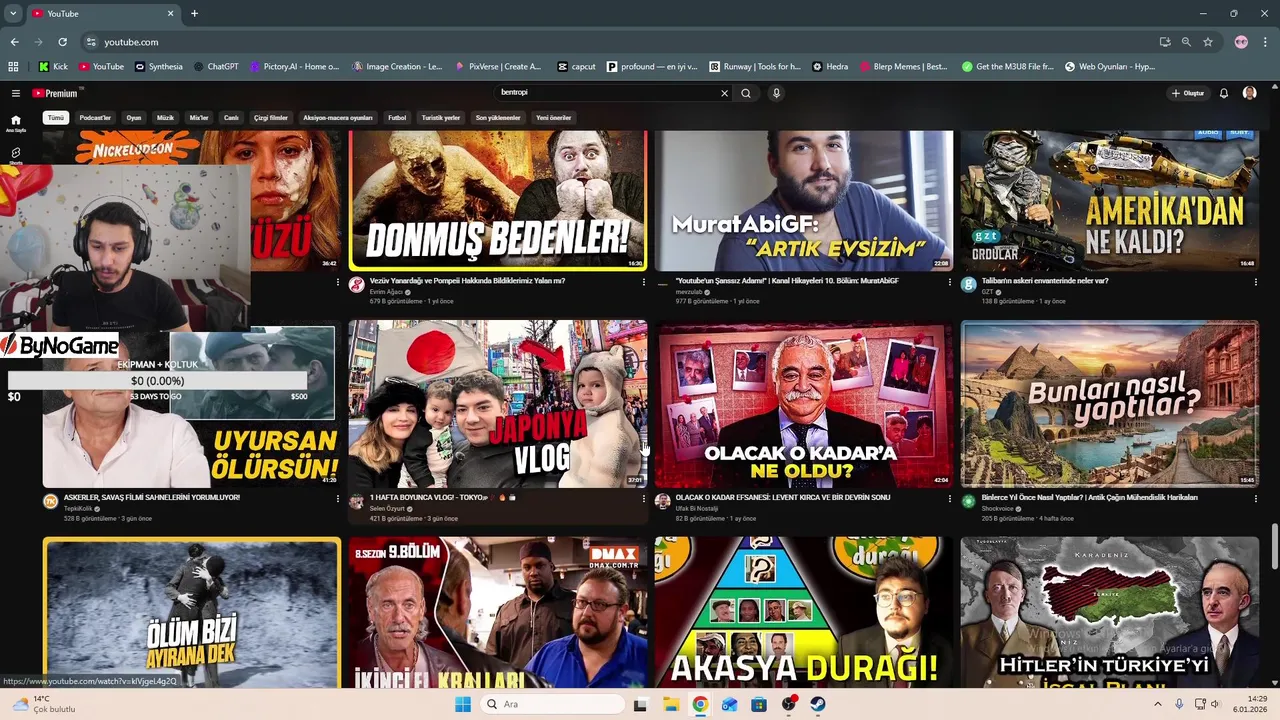The width and height of the screenshot is (1280, 720).
Task: Open the capcut bookmark
Action: [577, 67]
